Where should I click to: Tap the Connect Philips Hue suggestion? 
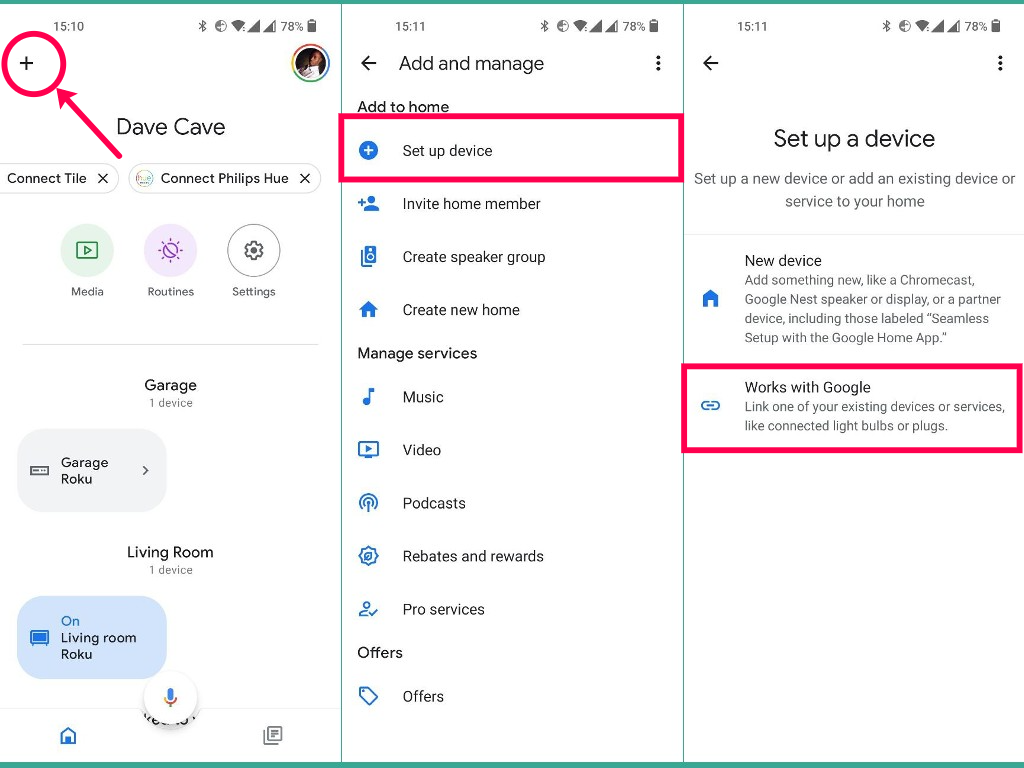[225, 178]
